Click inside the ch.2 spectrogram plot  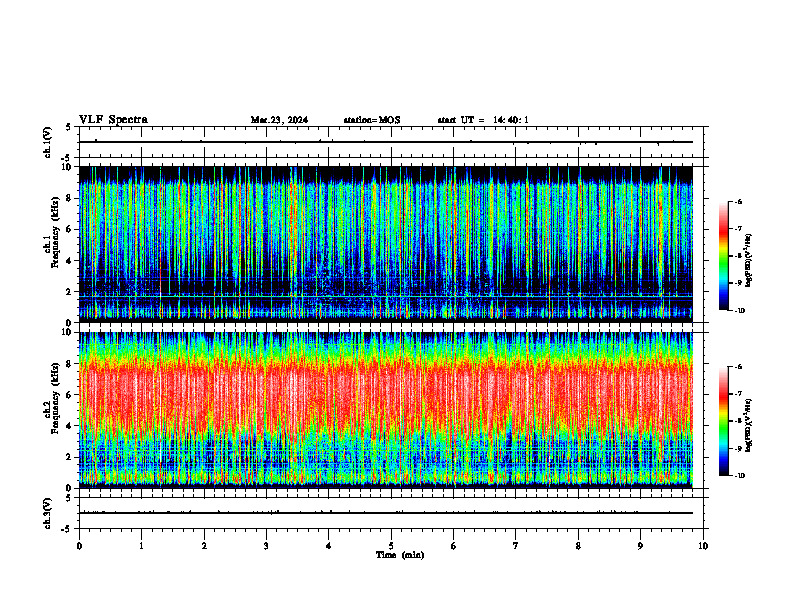click(x=386, y=410)
